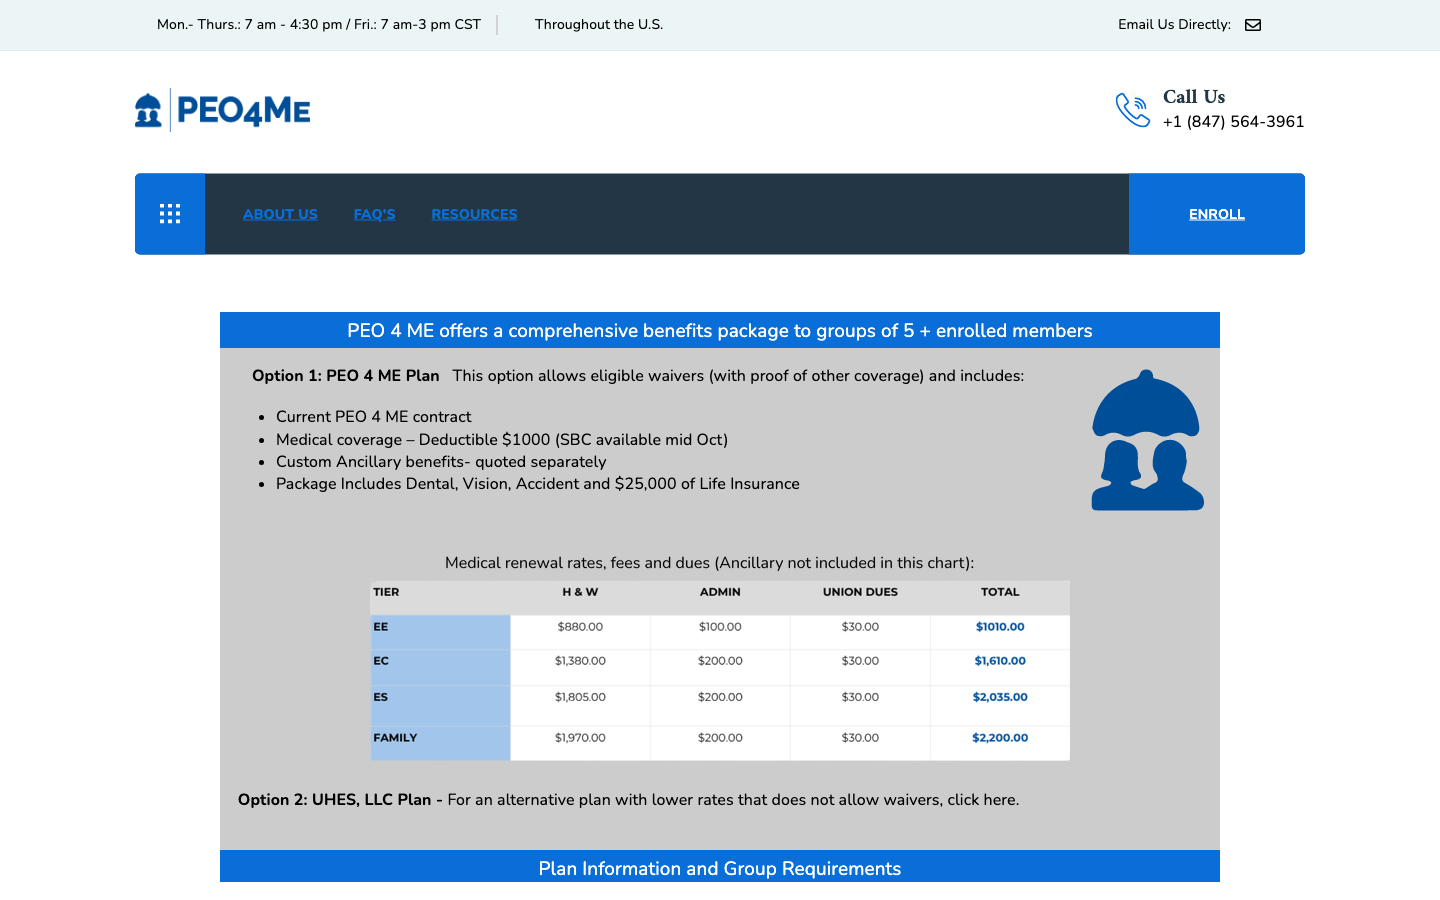Click the $100.00 admin fee cell
This screenshot has width=1440, height=900.
[x=720, y=627]
